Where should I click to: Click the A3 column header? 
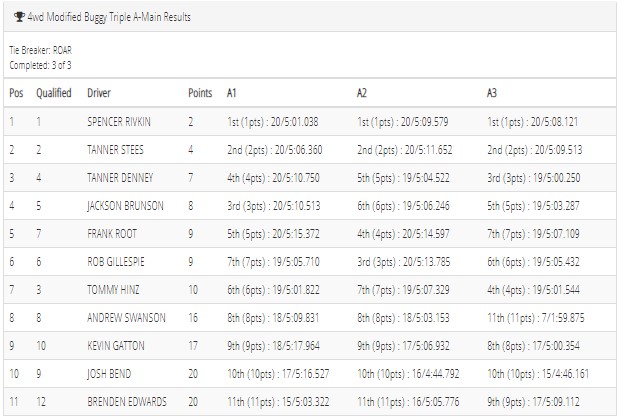point(491,93)
